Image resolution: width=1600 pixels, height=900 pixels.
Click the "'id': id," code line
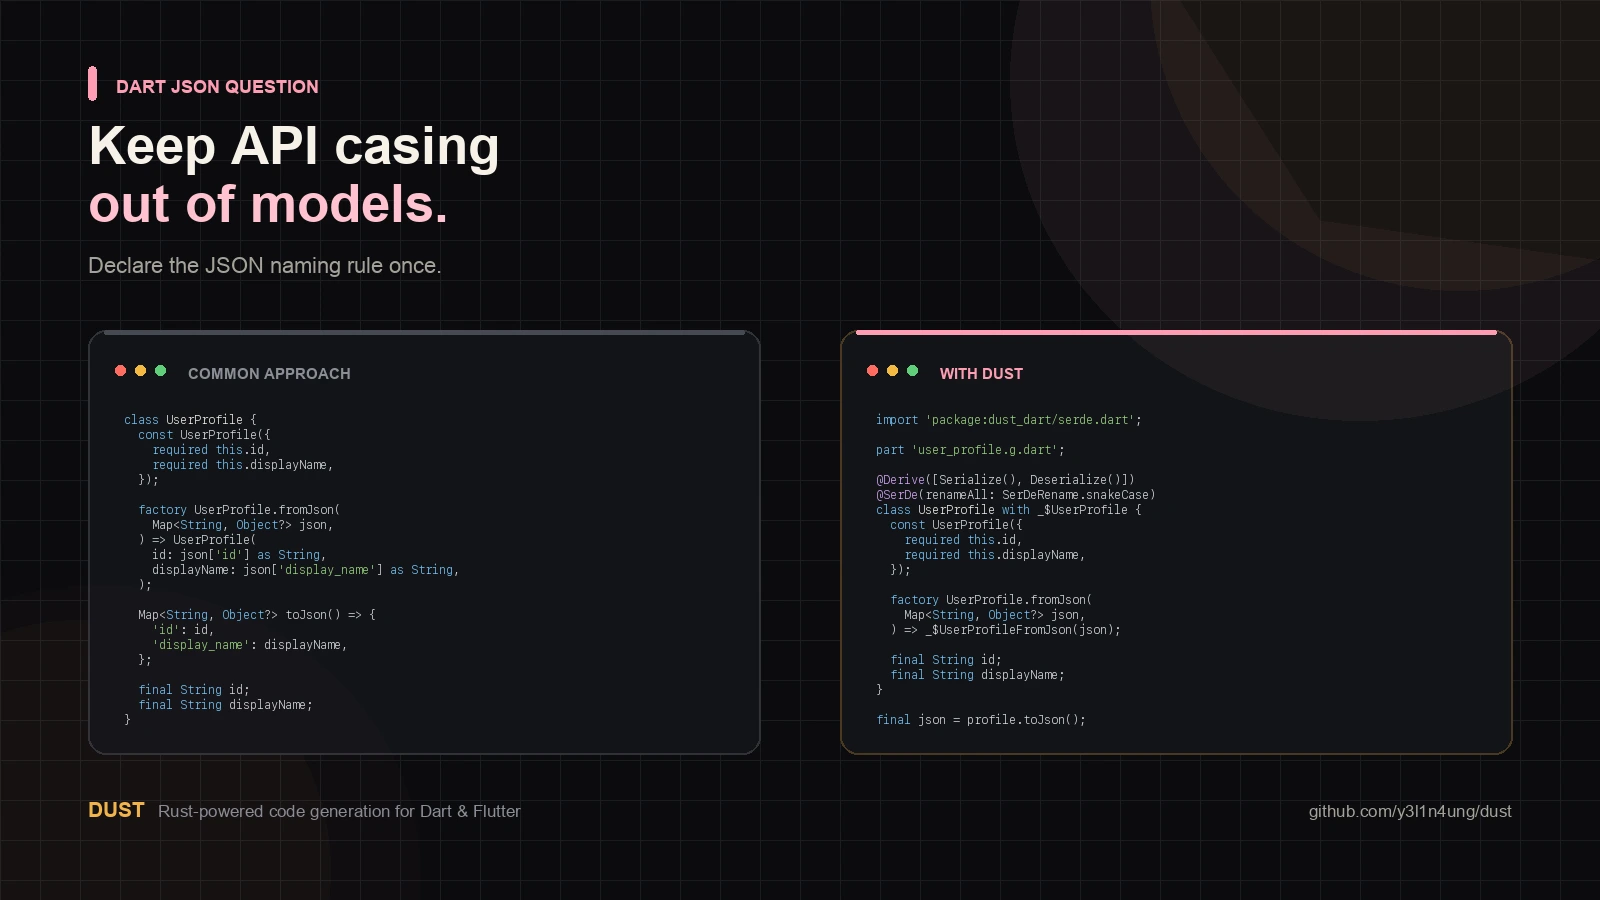tap(183, 630)
